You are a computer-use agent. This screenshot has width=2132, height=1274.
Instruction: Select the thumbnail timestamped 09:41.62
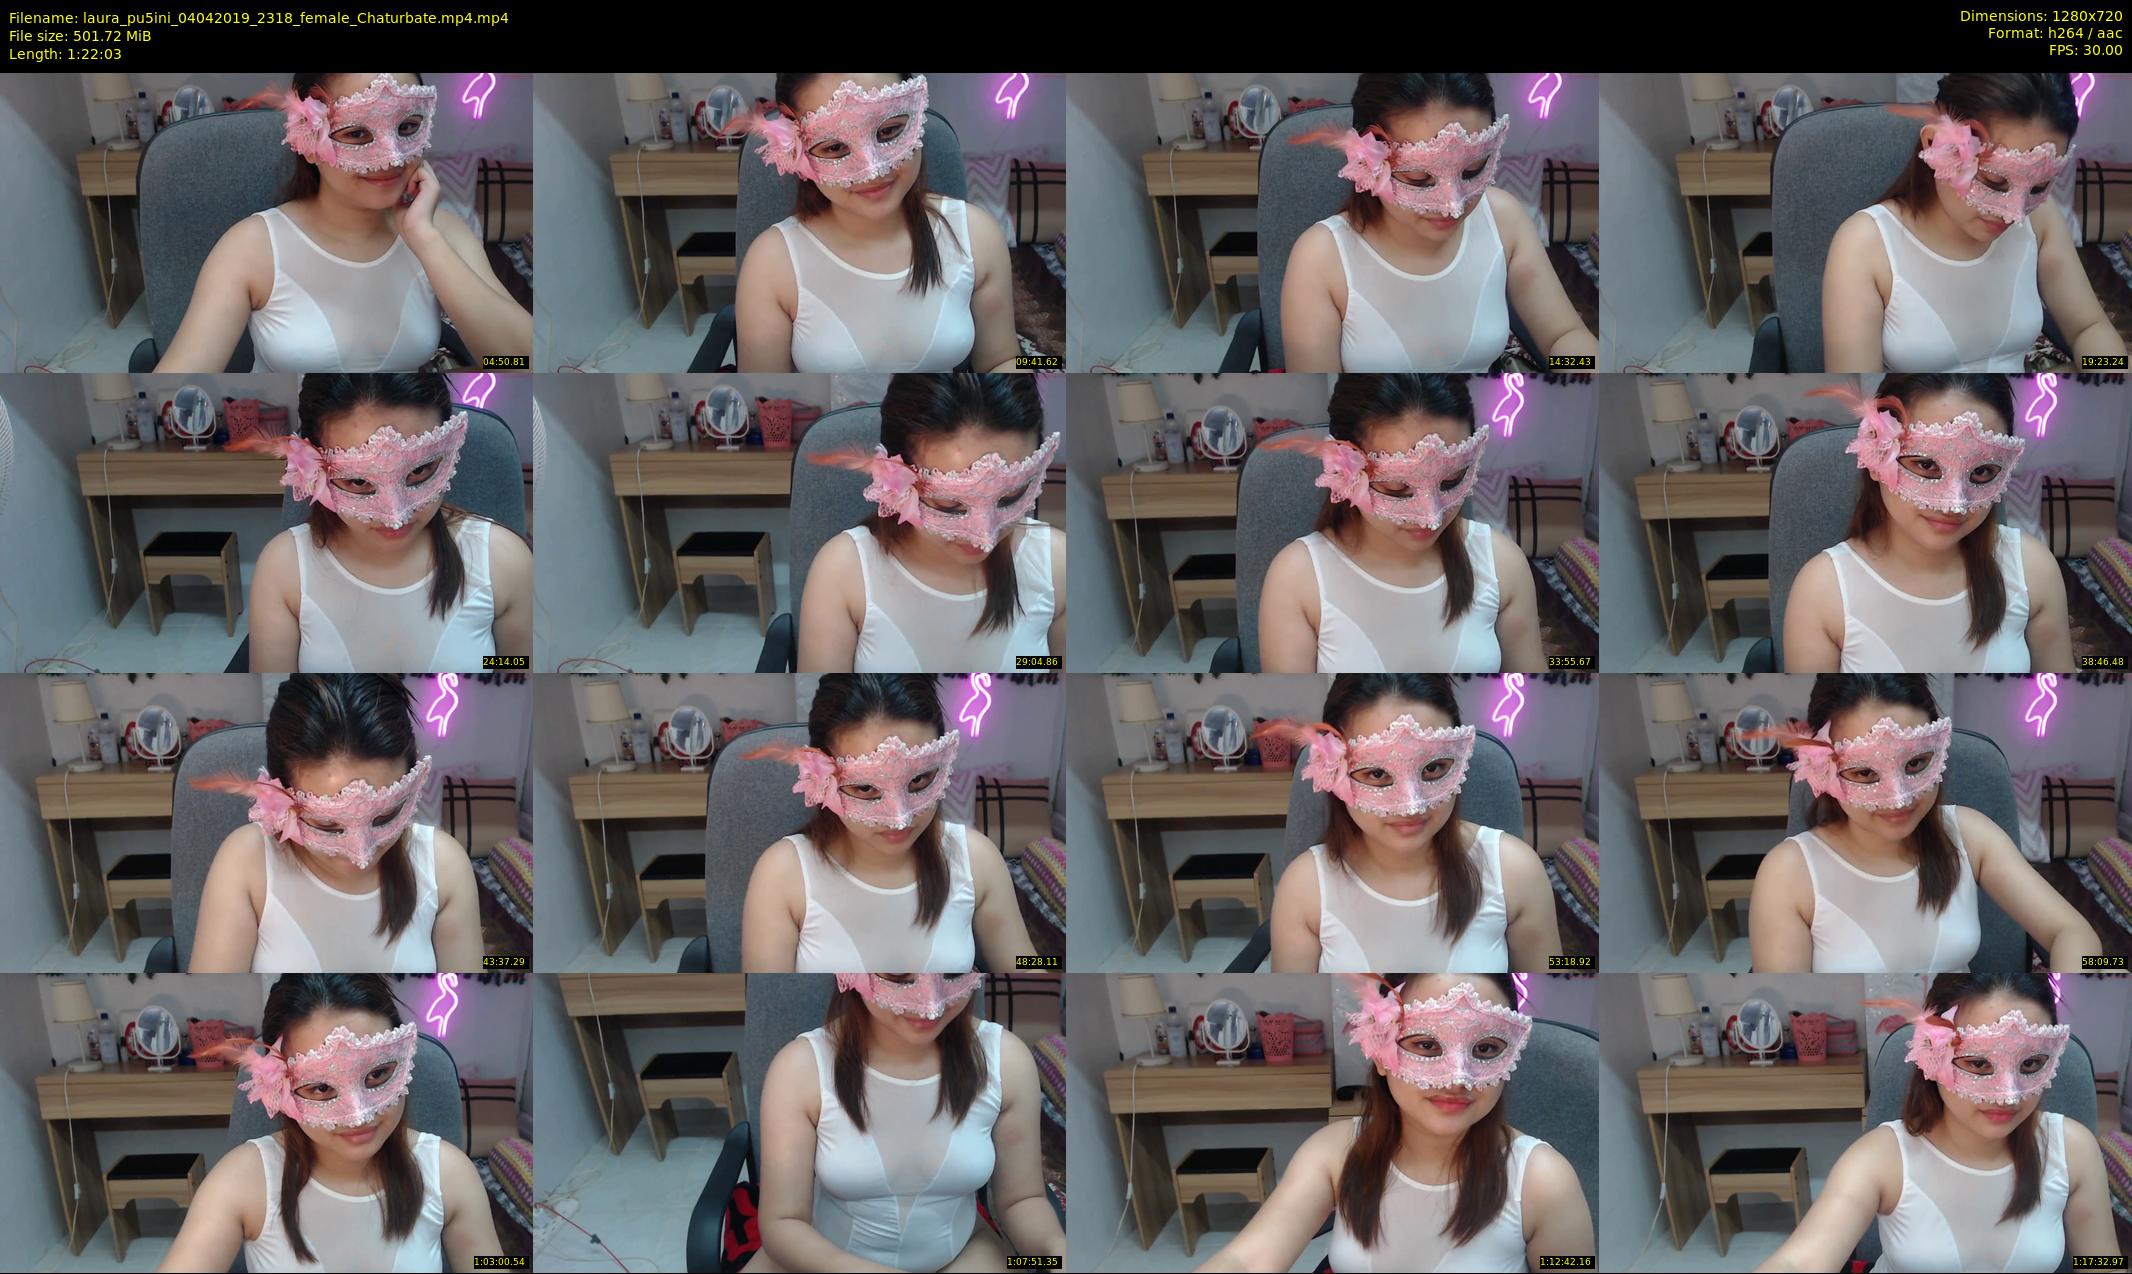click(799, 222)
